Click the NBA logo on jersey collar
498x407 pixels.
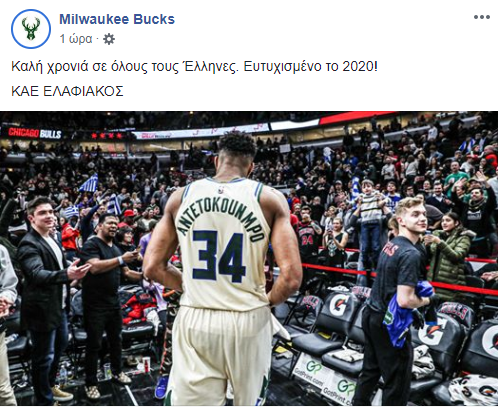point(221,190)
